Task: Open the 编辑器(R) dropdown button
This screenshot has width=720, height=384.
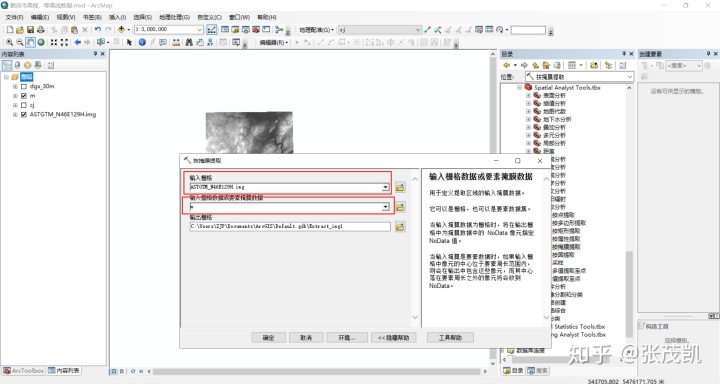Action: tap(274, 42)
